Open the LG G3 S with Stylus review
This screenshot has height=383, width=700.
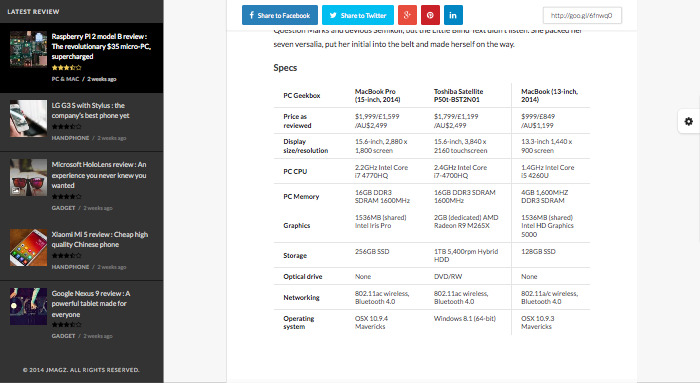click(x=91, y=110)
